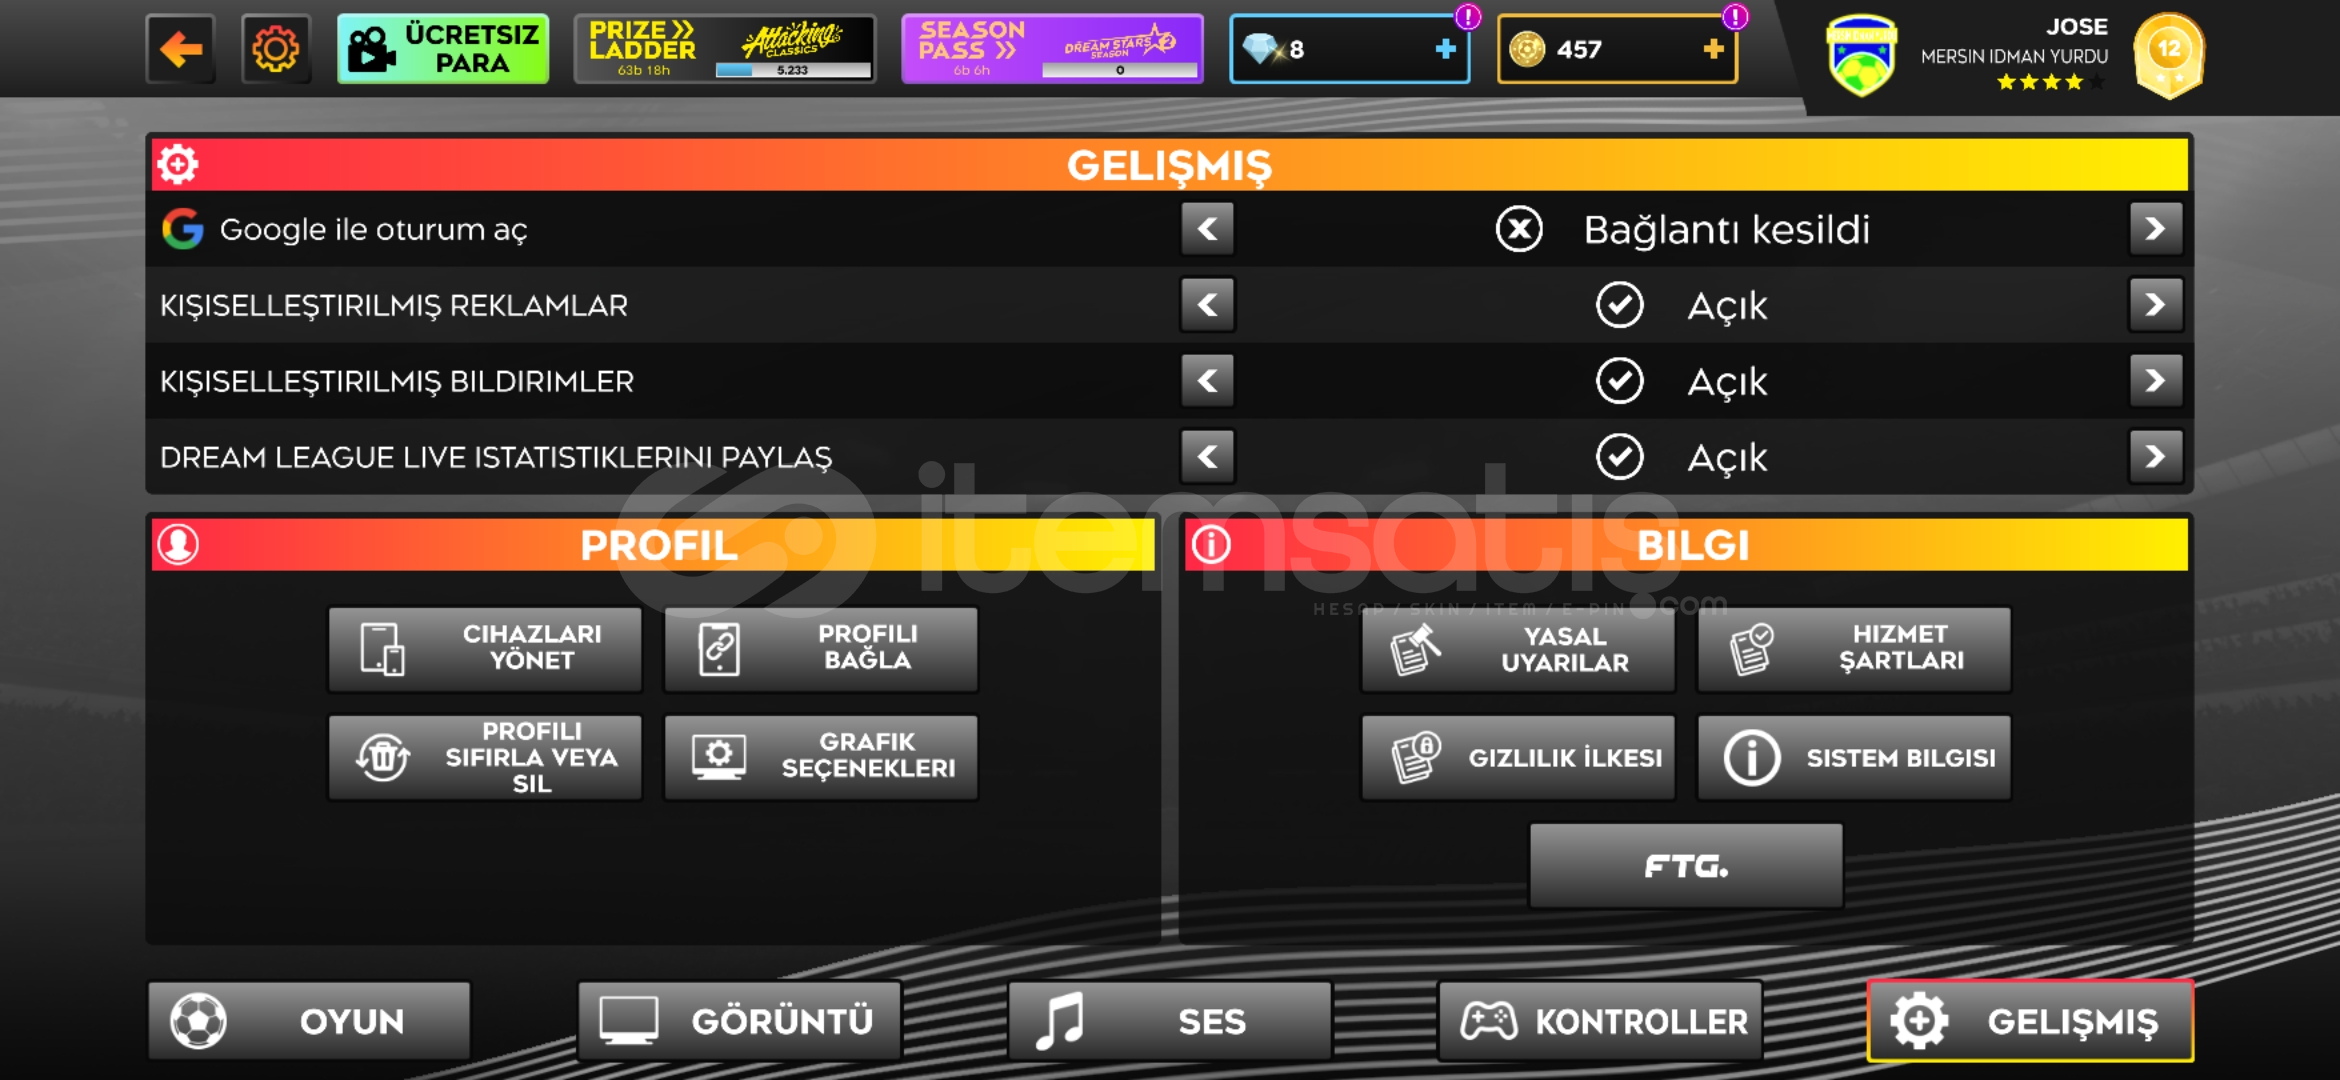Click left arrow on Kişiselleştirilmiş Reklamlar row
Image resolution: width=2340 pixels, height=1080 pixels.
[x=1208, y=305]
